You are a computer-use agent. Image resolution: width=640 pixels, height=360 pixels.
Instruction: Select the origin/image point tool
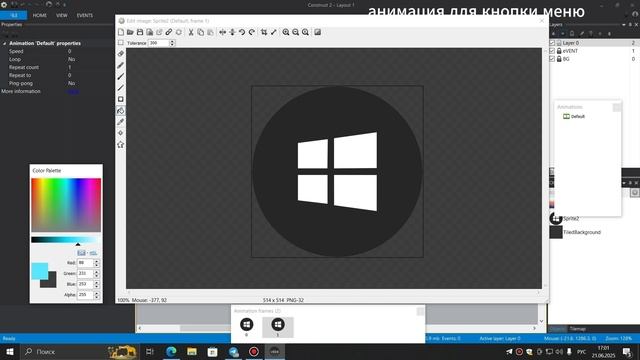[x=120, y=133]
